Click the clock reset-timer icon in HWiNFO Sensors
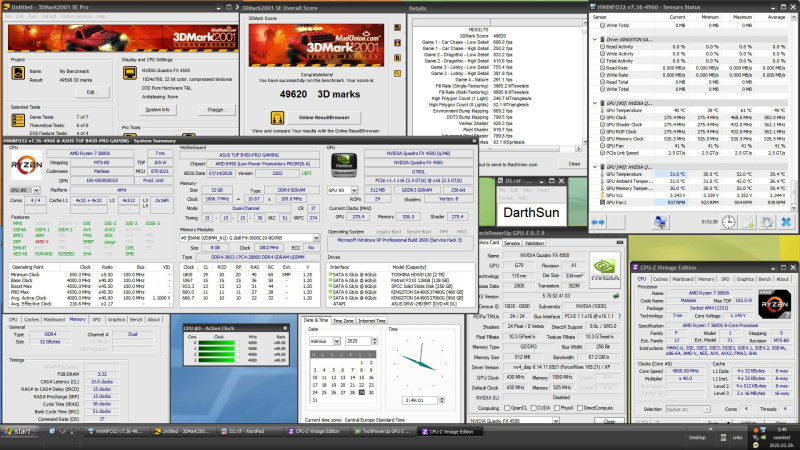The width and height of the screenshot is (800, 450). point(729,222)
